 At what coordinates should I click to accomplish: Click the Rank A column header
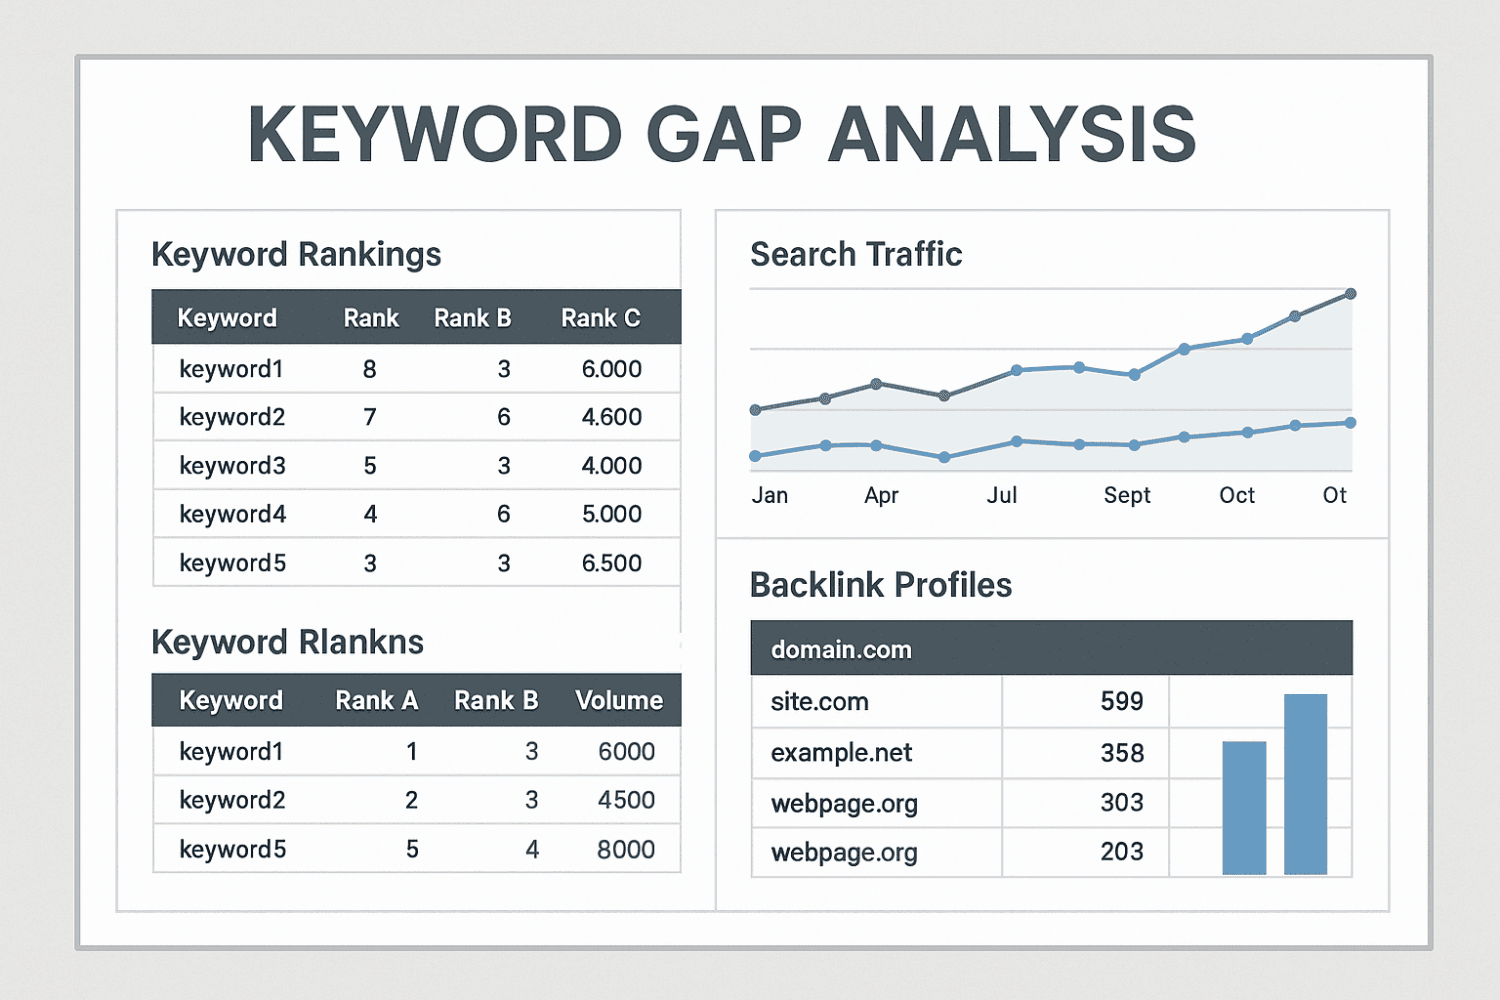tap(376, 700)
